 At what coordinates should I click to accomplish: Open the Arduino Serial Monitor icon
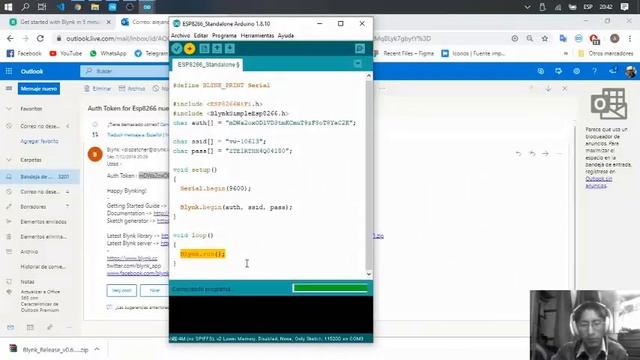360,49
